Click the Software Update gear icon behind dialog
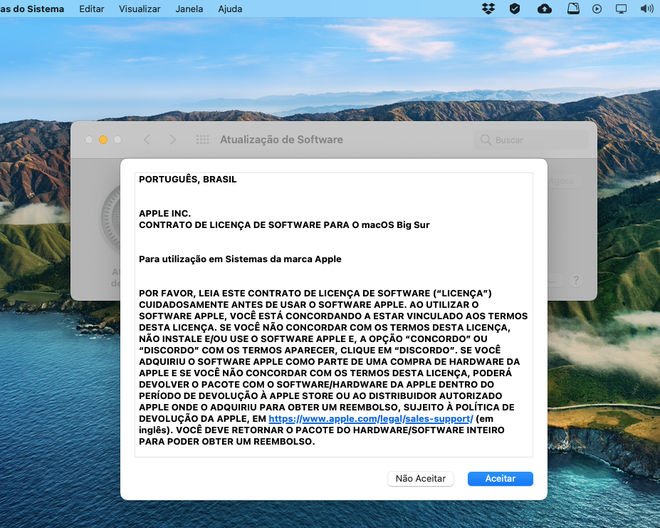The width and height of the screenshot is (660, 528). coord(110,219)
